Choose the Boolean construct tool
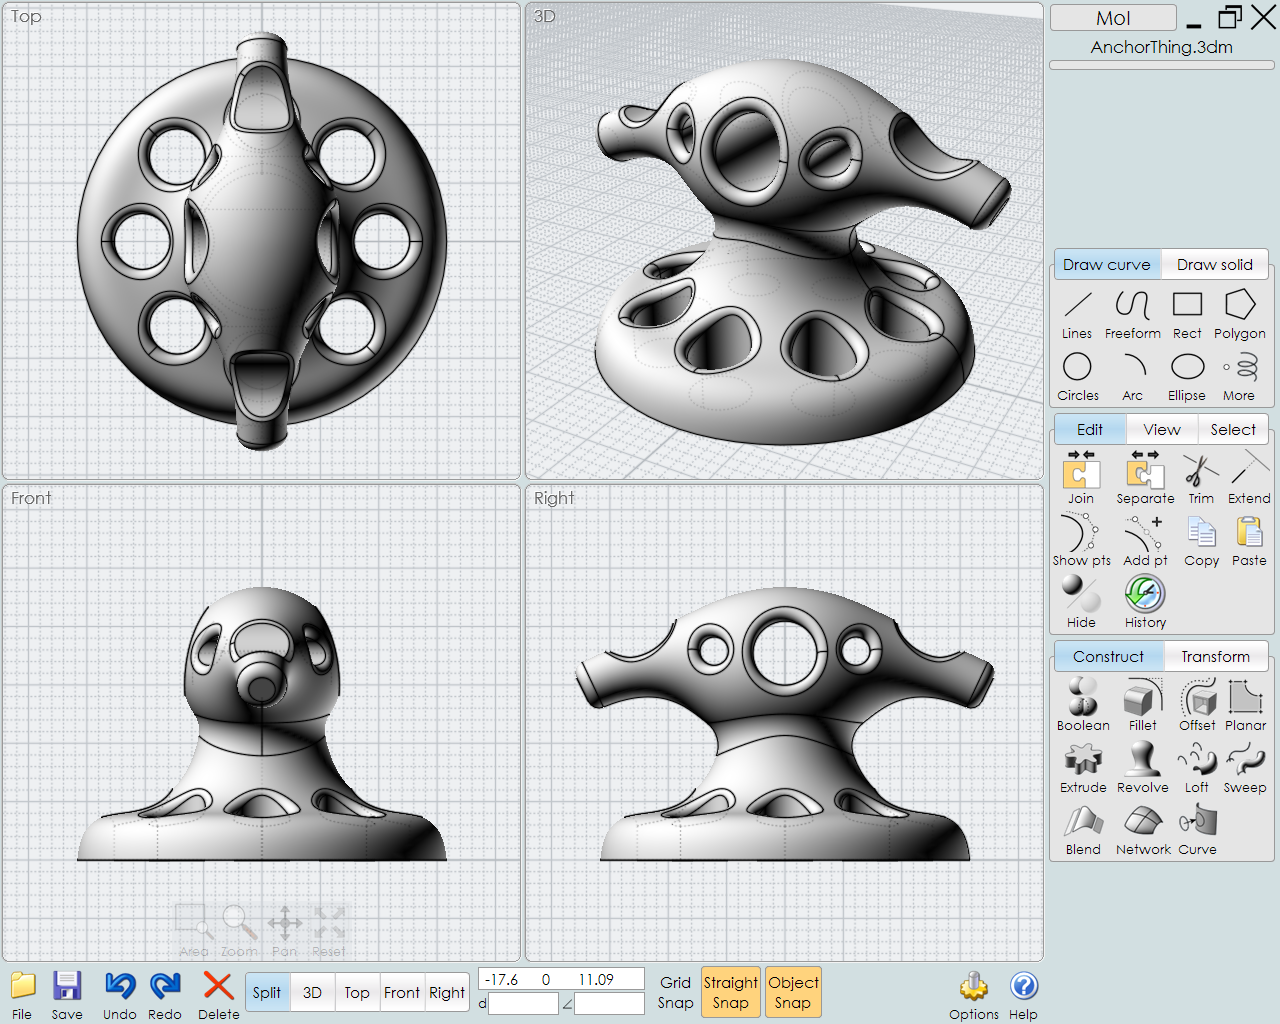The width and height of the screenshot is (1280, 1024). coord(1082,704)
